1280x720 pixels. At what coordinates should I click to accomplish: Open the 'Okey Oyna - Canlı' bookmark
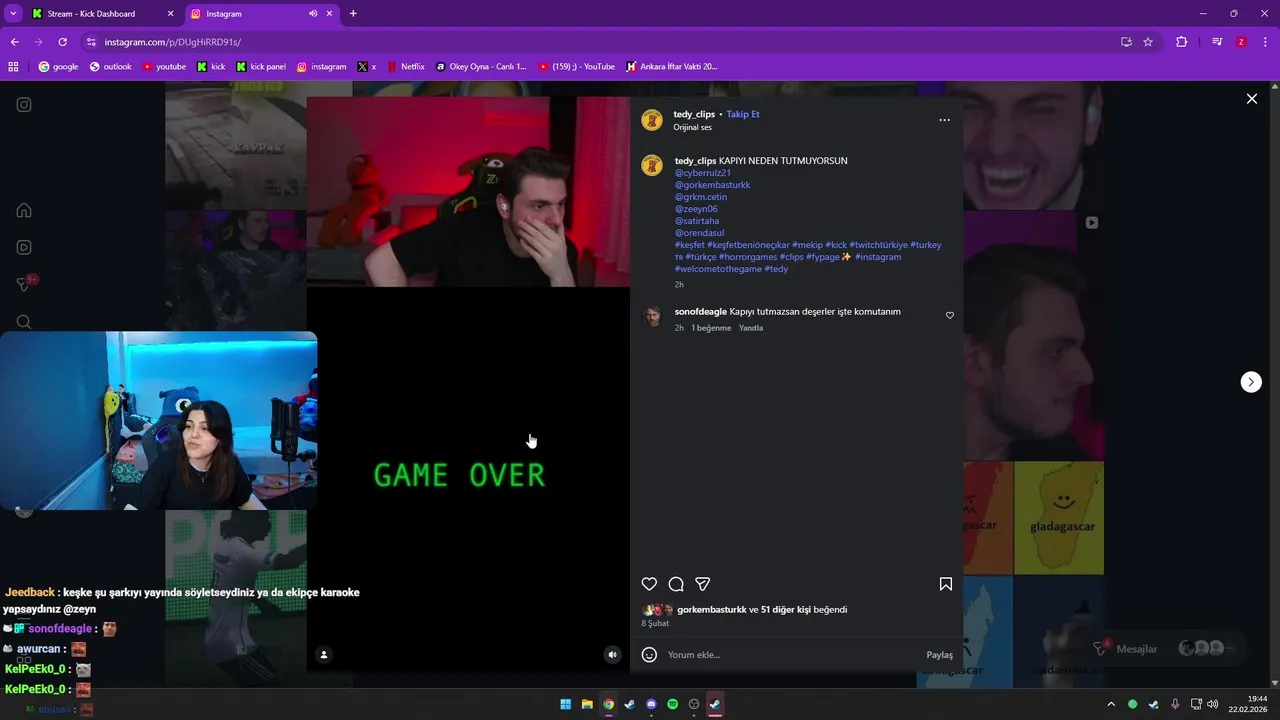(481, 67)
